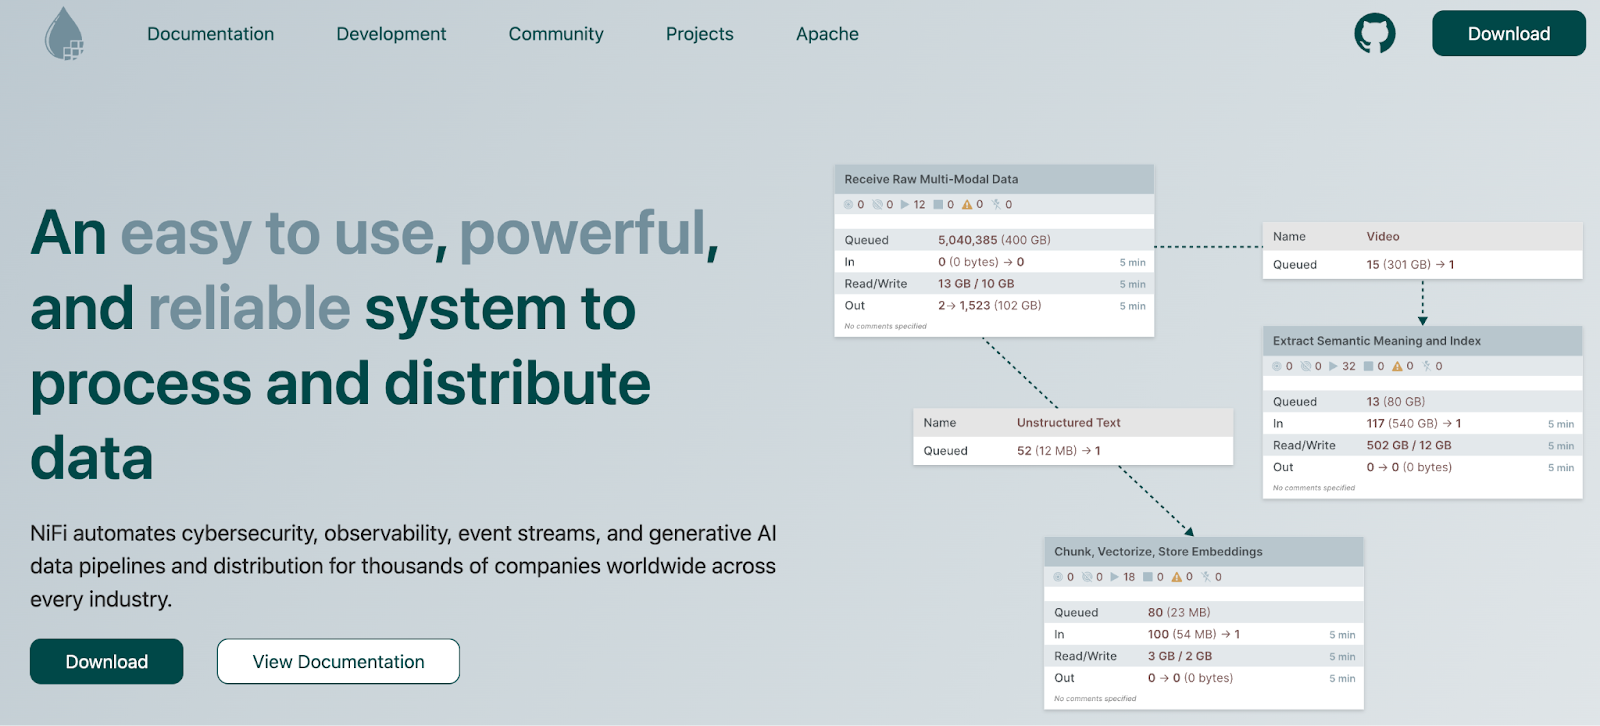Click transmitting circle icon in Chunk, Vectorize group
Viewport: 1600px width, 726px height.
coord(1058,577)
